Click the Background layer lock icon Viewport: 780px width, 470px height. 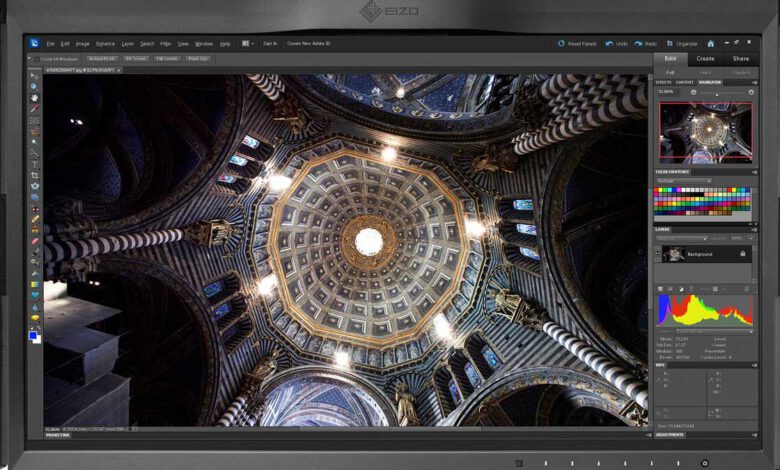coord(742,254)
